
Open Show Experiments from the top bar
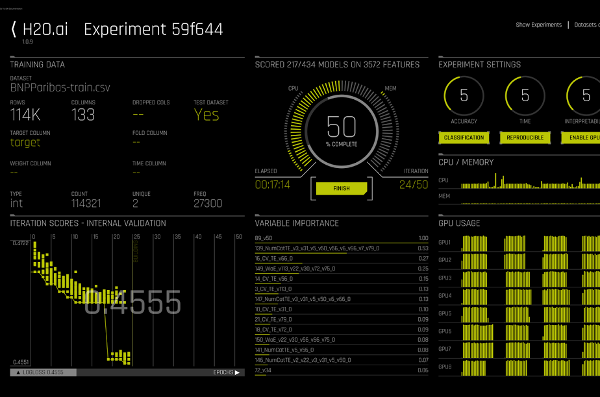(538, 25)
